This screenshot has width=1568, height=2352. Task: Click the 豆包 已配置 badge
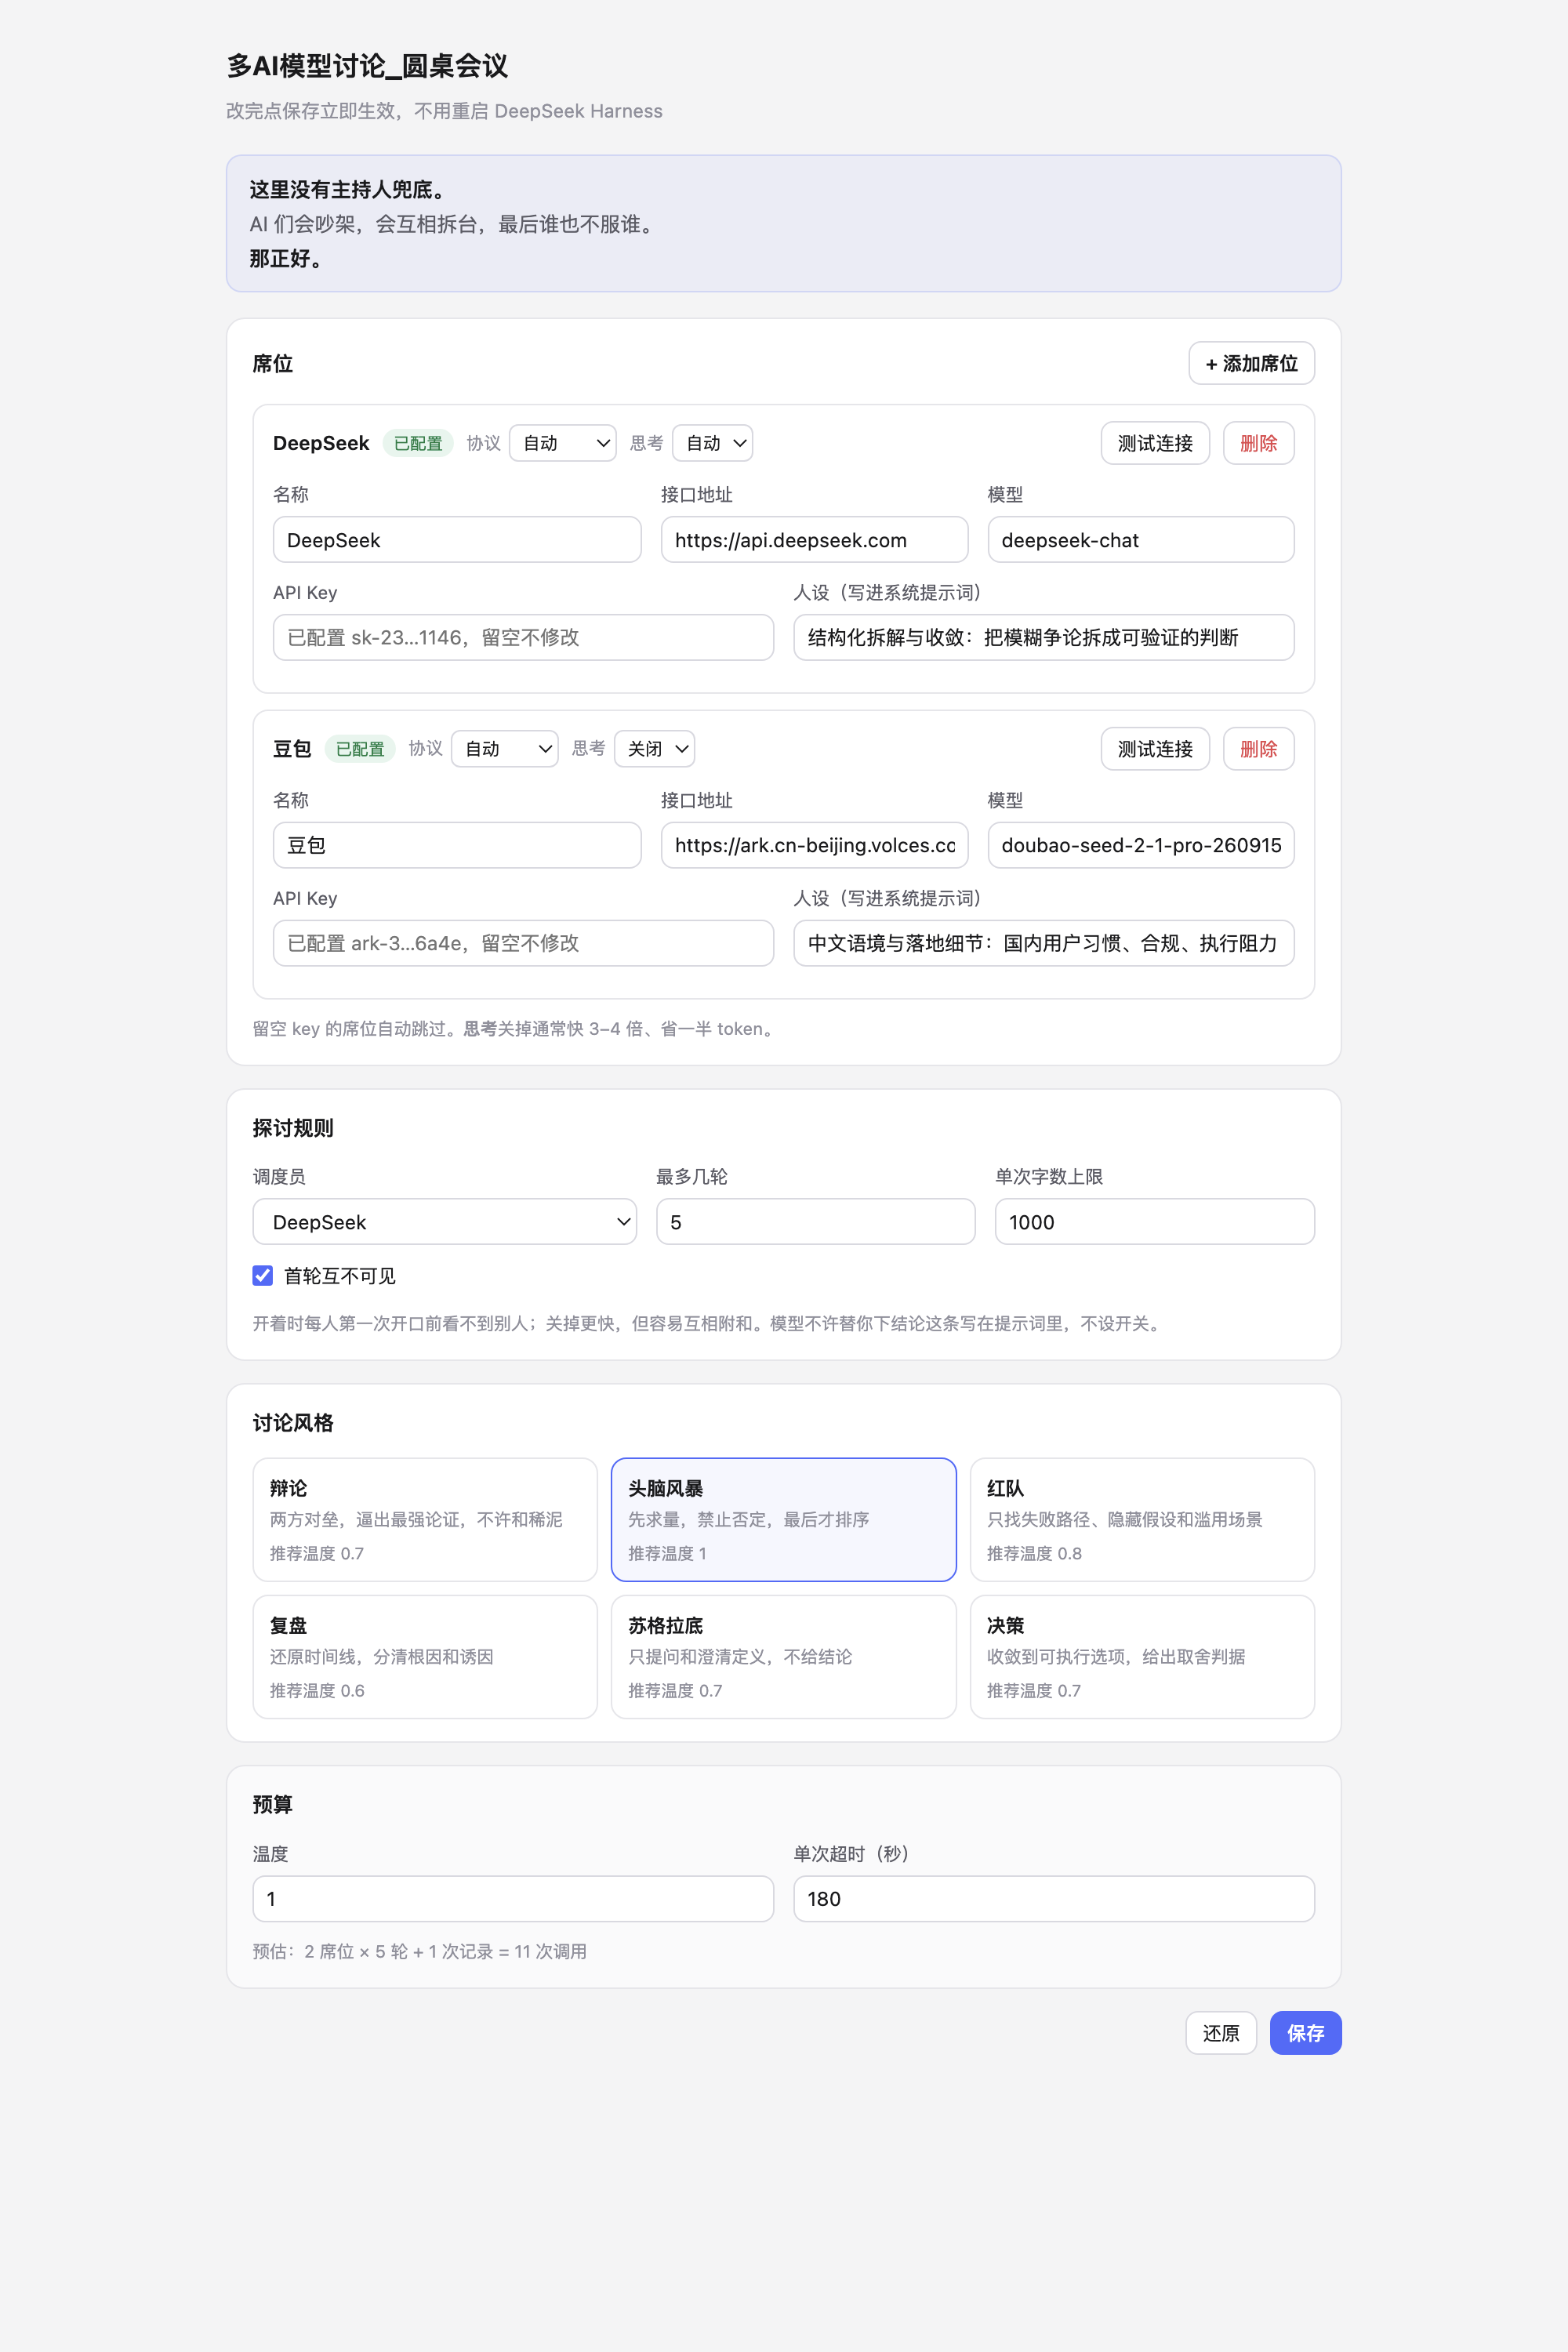(x=360, y=749)
